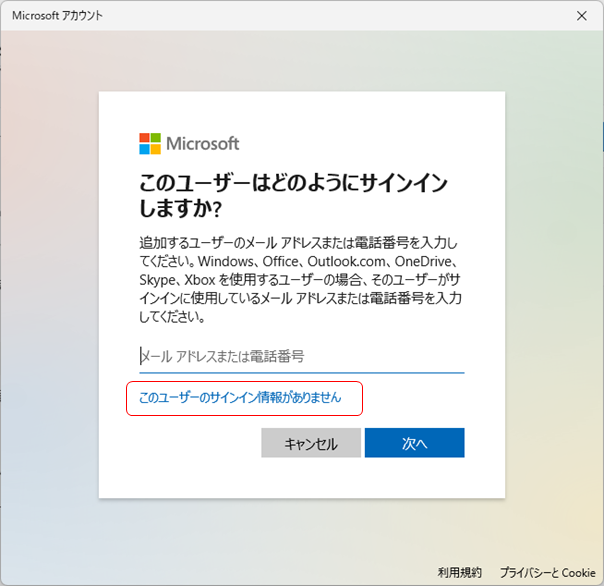Screen dimensions: 604x586
Task: Open the 利用規約 link
Action: [459, 572]
